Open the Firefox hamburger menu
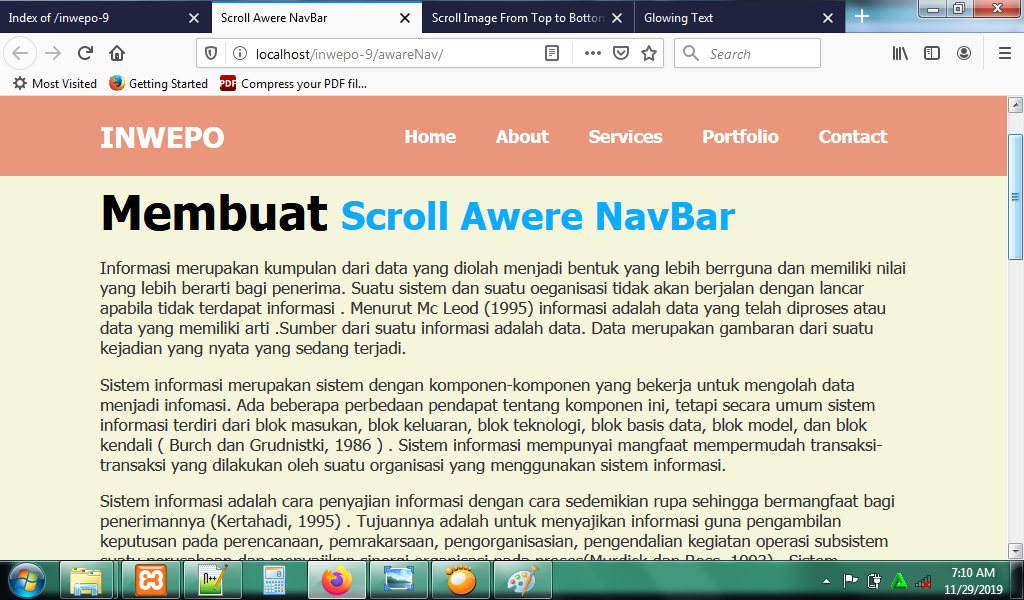This screenshot has height=600, width=1024. click(1005, 53)
